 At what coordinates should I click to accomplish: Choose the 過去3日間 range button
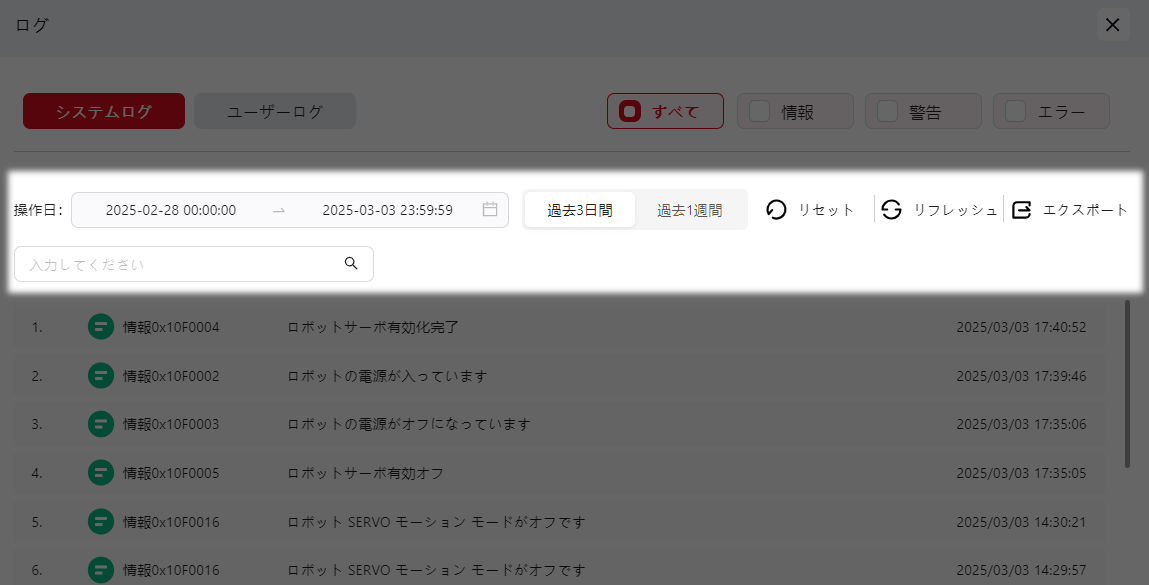[579, 210]
